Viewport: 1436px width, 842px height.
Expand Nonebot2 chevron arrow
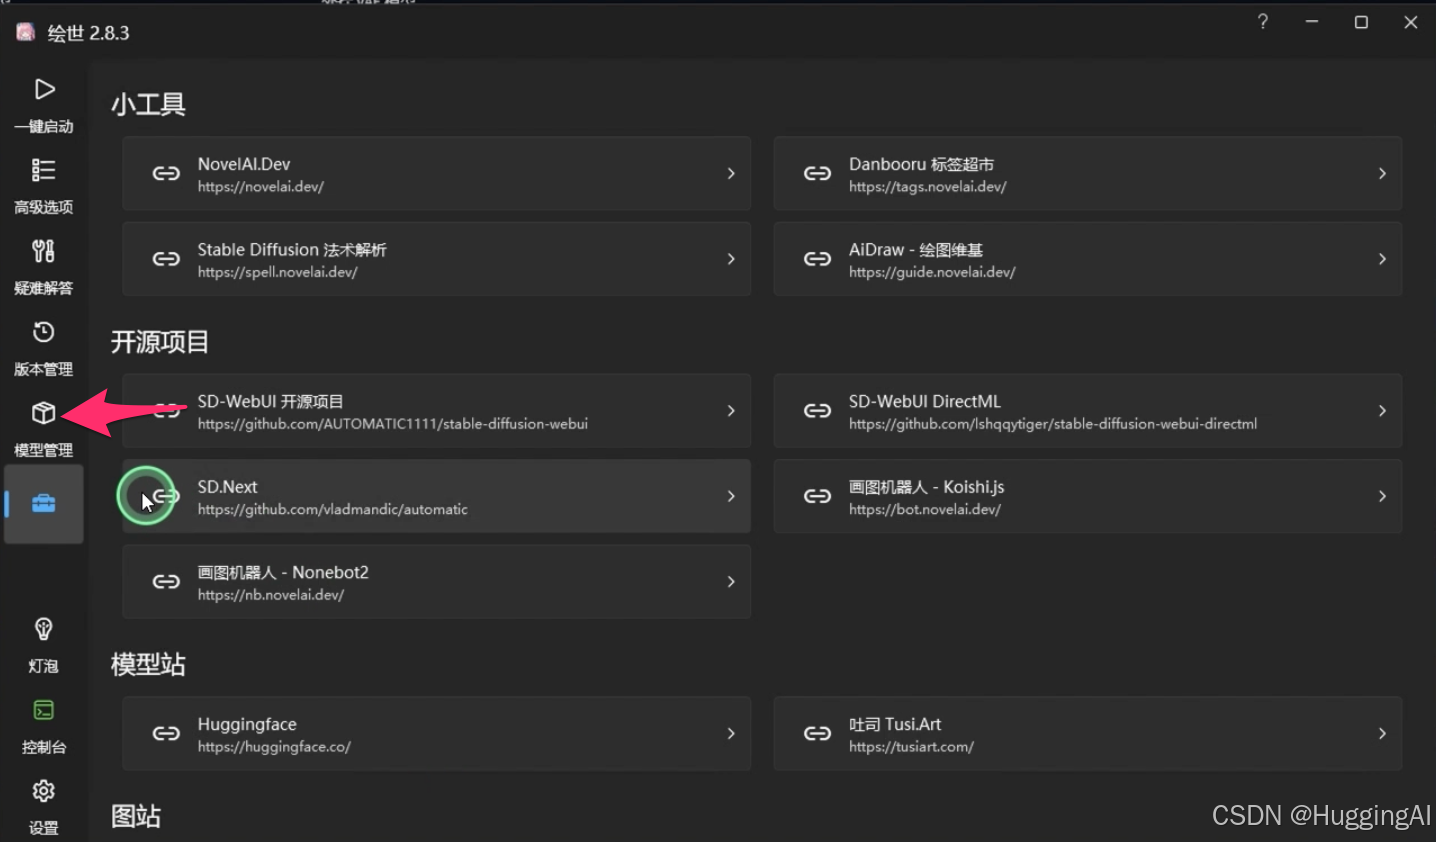[731, 582]
